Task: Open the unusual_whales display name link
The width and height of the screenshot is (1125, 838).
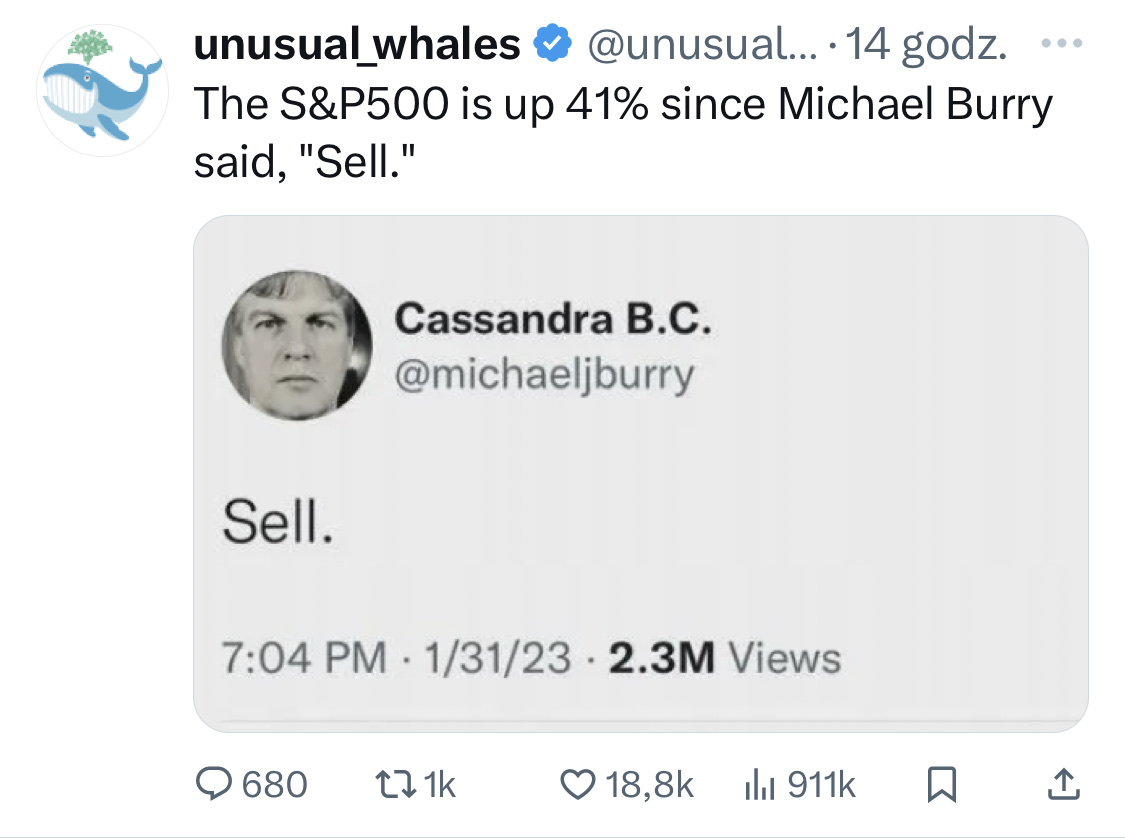Action: pyautogui.click(x=357, y=44)
